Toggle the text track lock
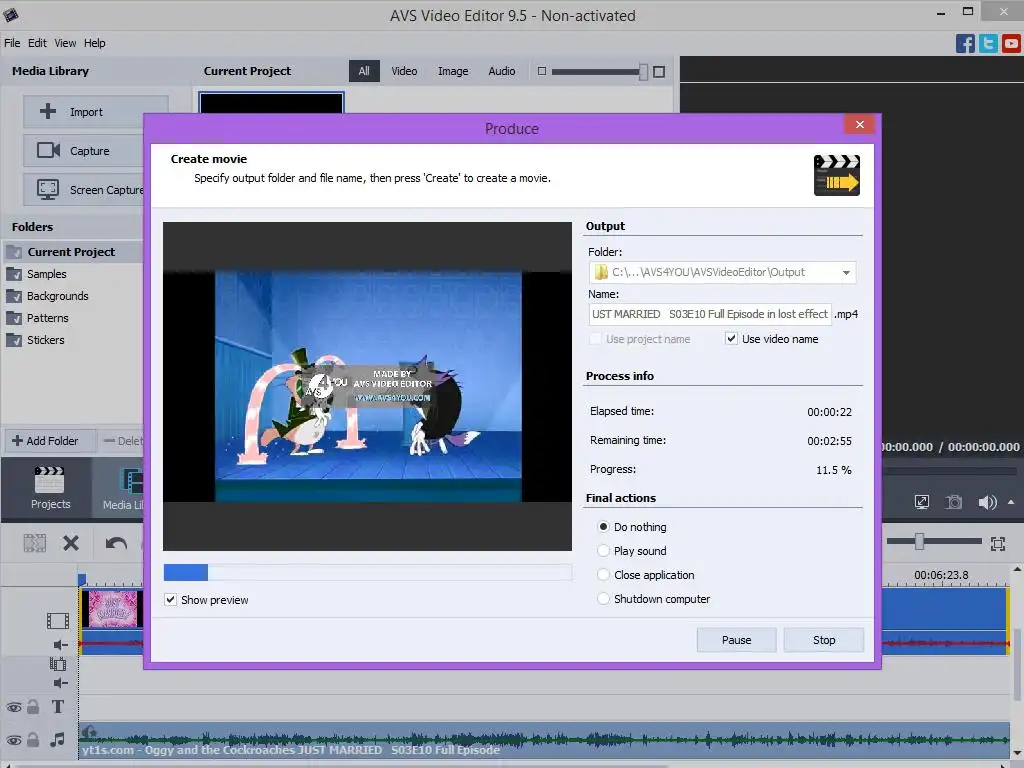Screen dimensions: 1024x768 [33, 707]
